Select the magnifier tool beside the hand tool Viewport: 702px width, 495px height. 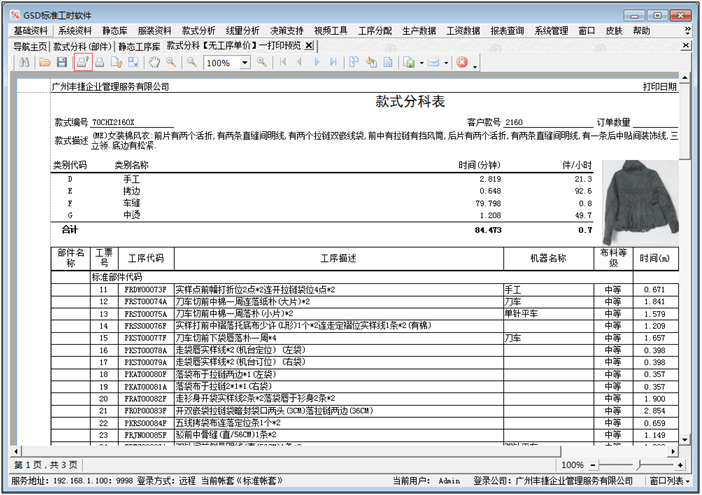pos(171,62)
